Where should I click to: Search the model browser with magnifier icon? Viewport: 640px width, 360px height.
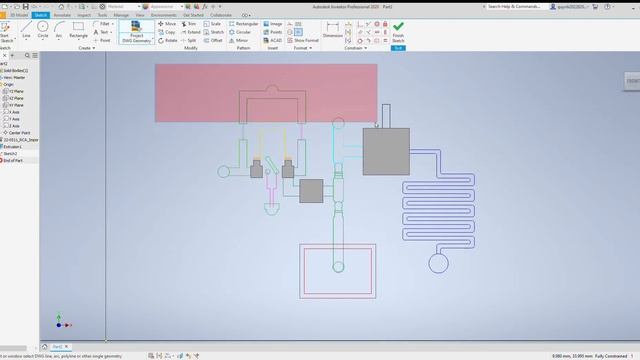(27, 55)
